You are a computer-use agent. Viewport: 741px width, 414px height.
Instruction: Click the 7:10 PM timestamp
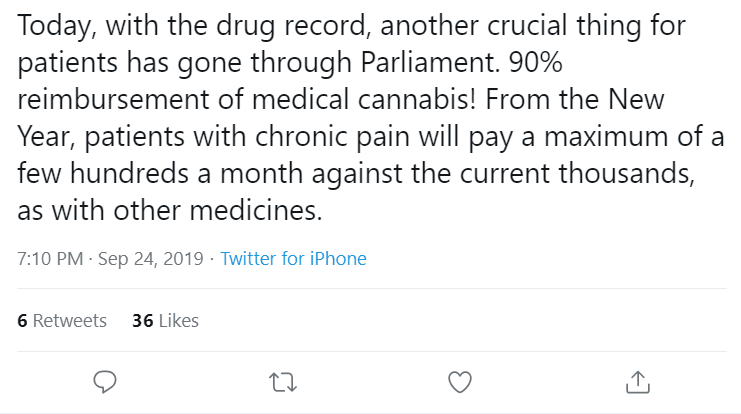[51, 259]
